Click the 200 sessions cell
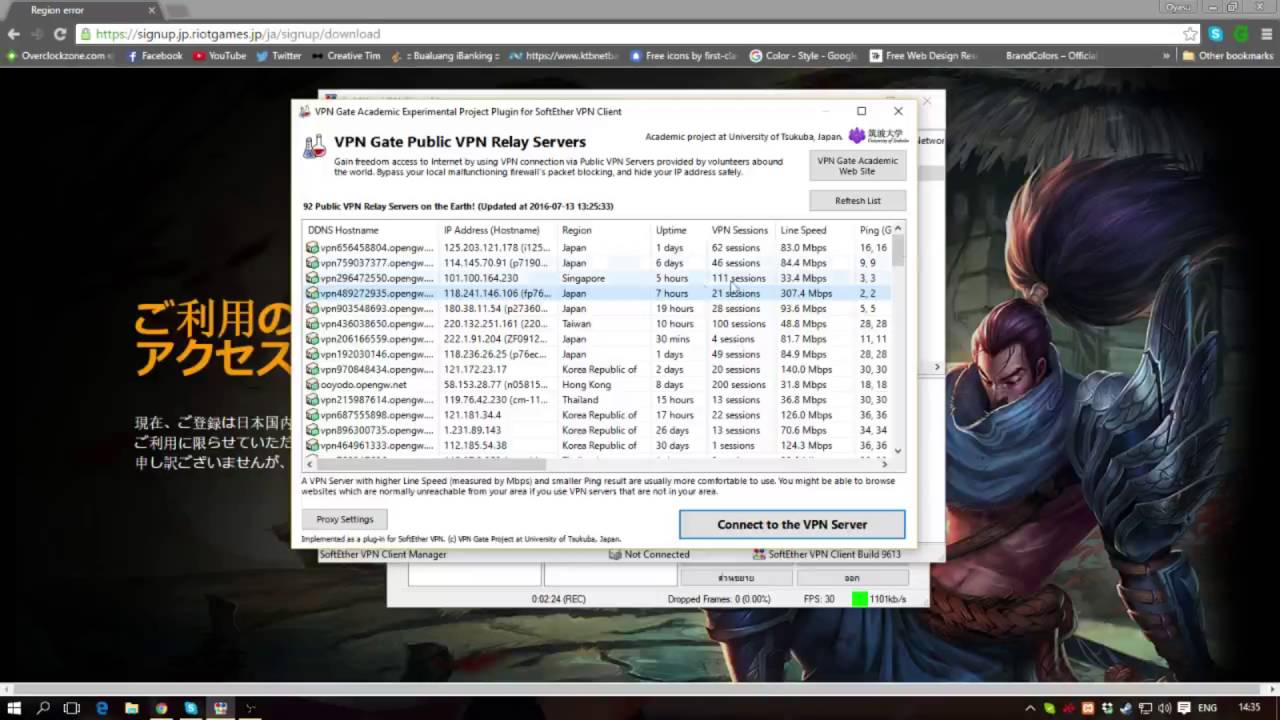Viewport: 1280px width, 720px height. pos(738,384)
